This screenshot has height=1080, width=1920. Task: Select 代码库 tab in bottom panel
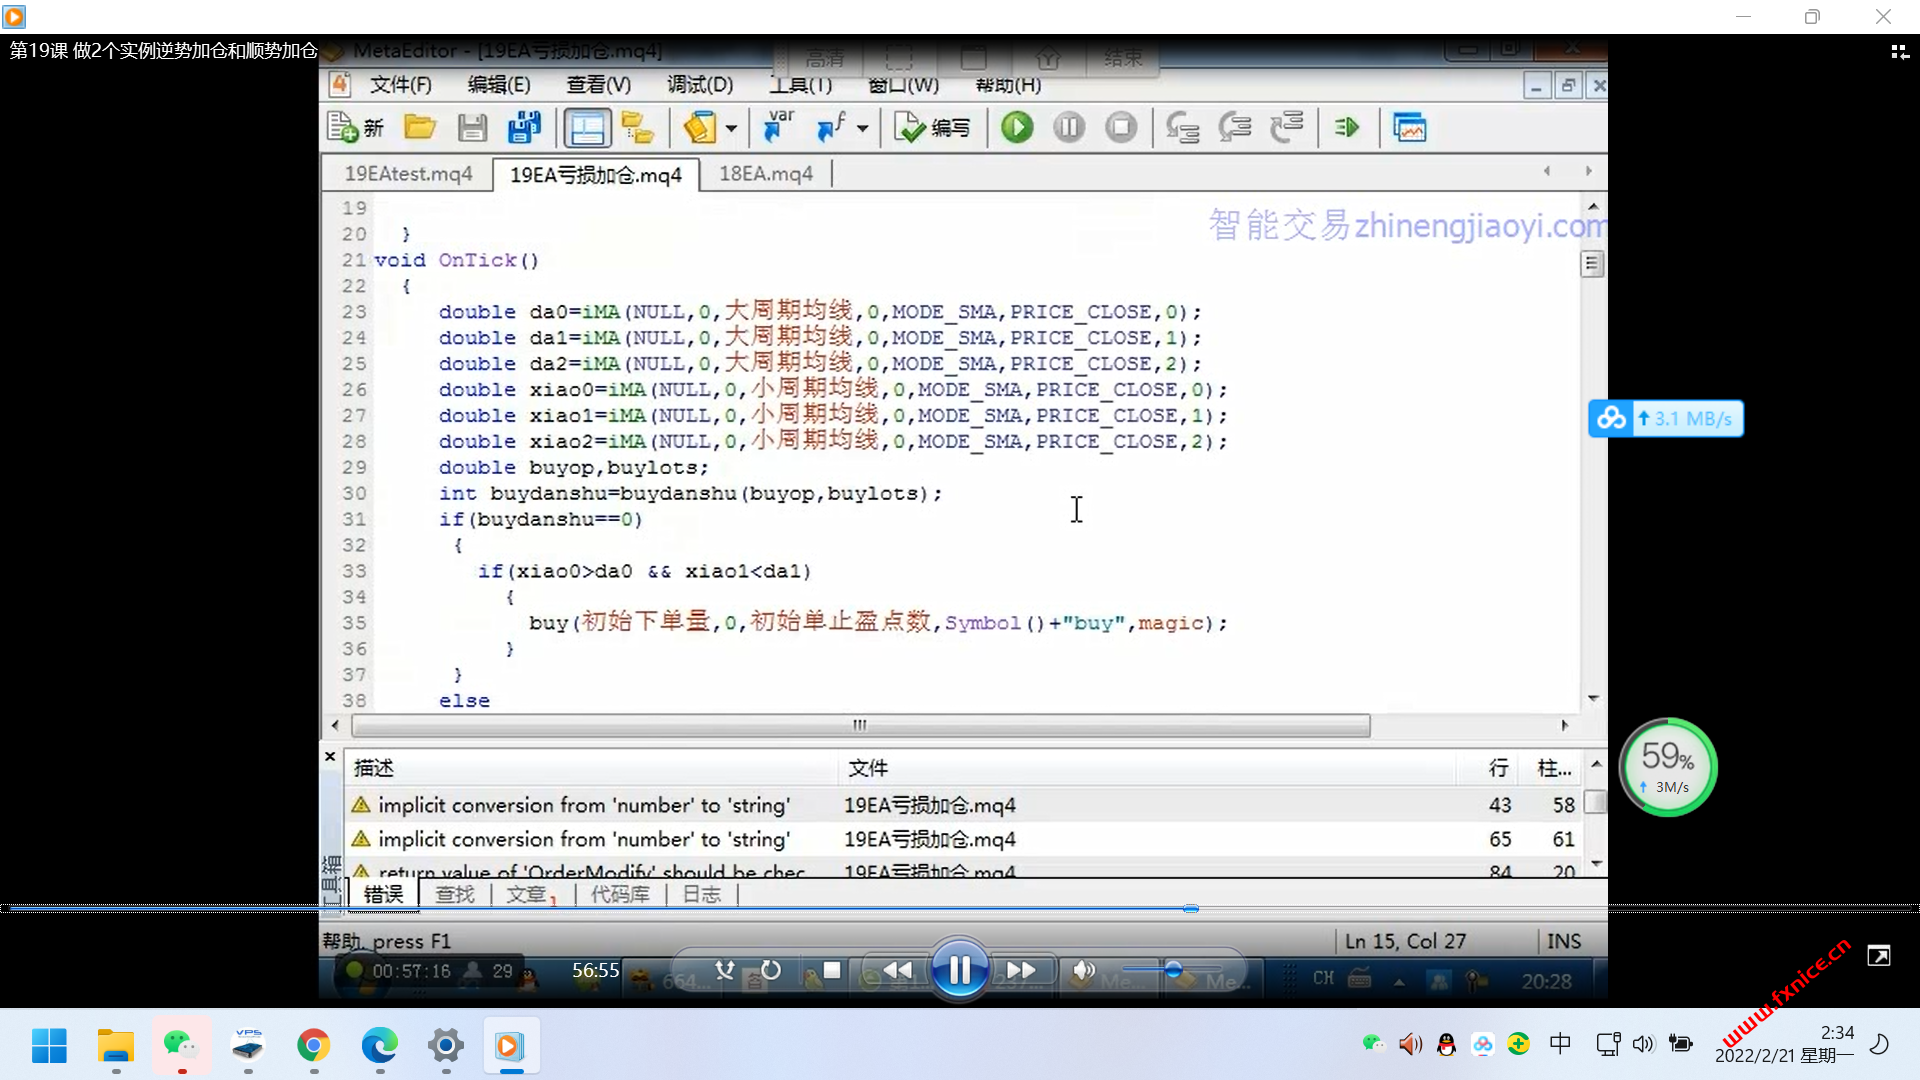pos(620,894)
